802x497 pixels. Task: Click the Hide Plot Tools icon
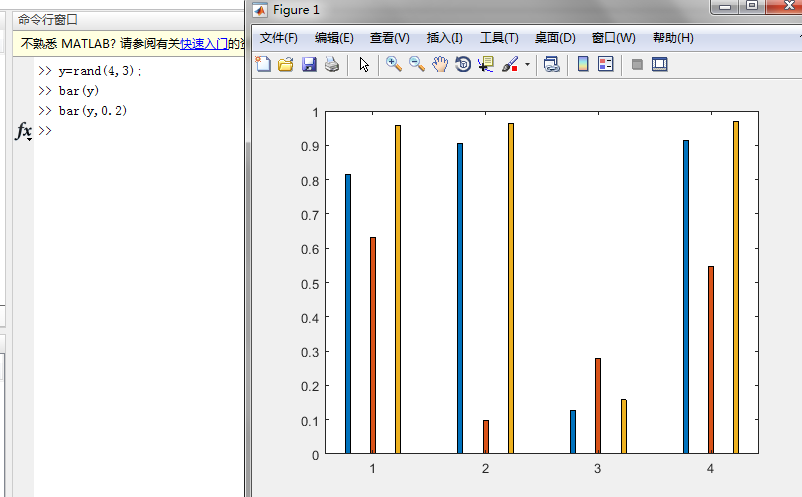tap(637, 64)
